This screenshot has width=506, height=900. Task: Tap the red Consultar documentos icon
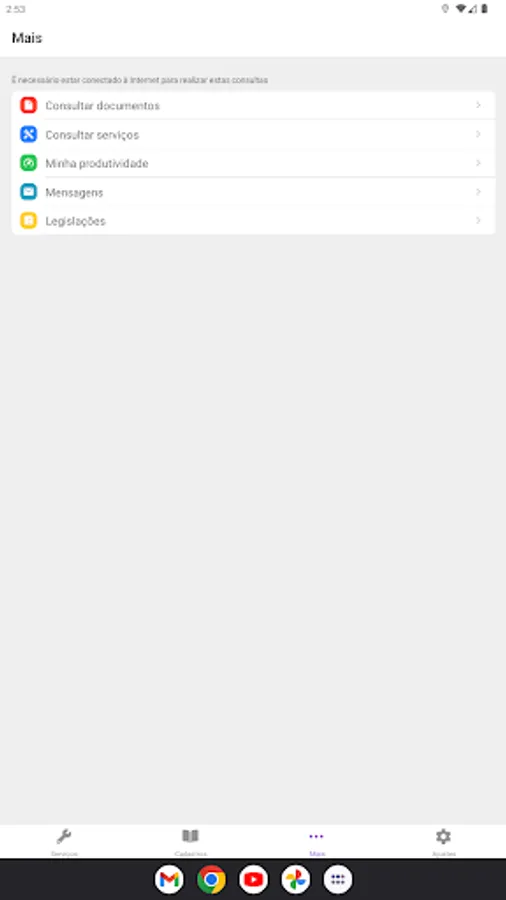[x=28, y=106]
